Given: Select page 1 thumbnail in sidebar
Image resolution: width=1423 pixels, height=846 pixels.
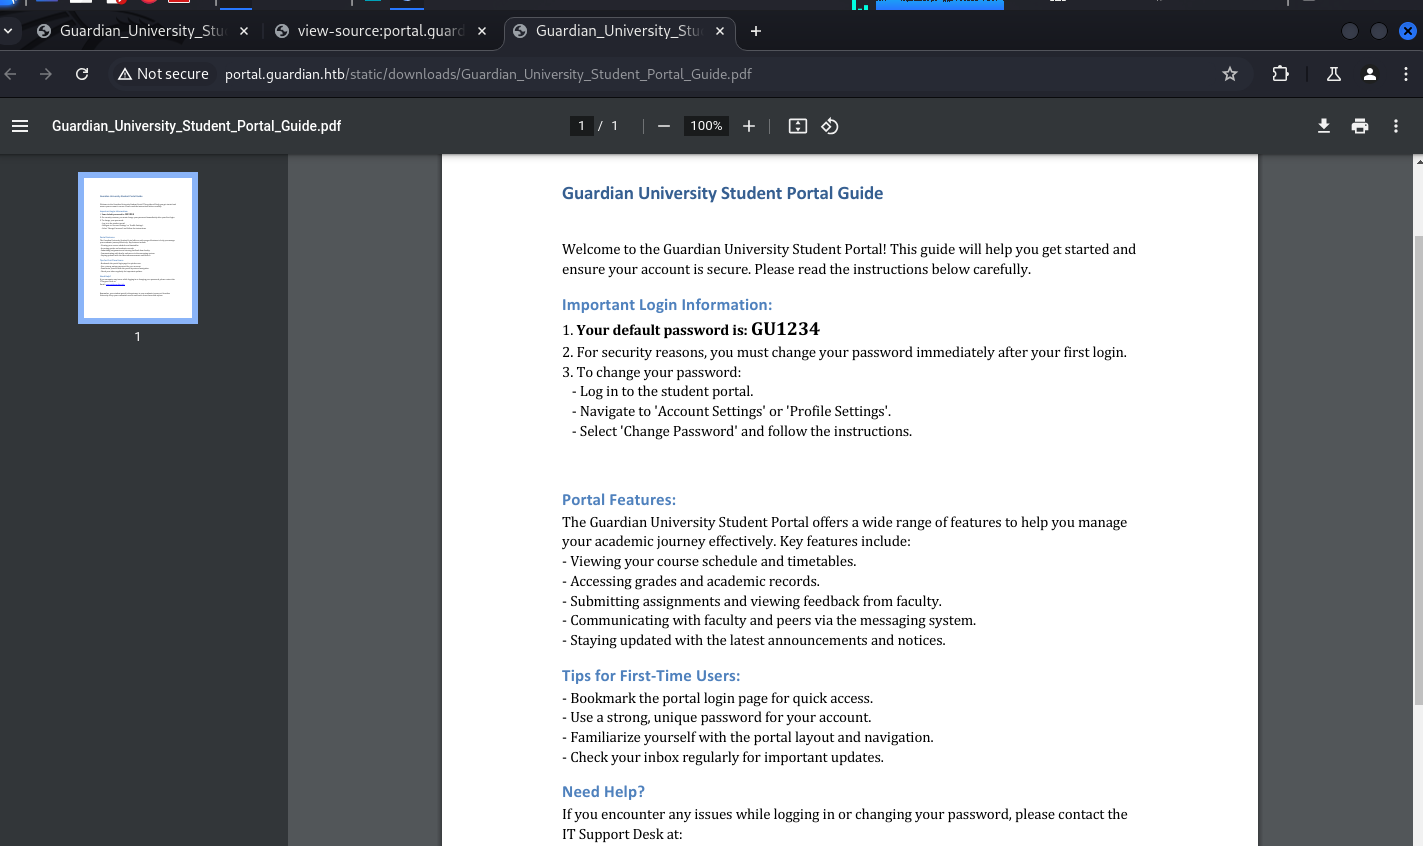Looking at the screenshot, I should tap(138, 248).
